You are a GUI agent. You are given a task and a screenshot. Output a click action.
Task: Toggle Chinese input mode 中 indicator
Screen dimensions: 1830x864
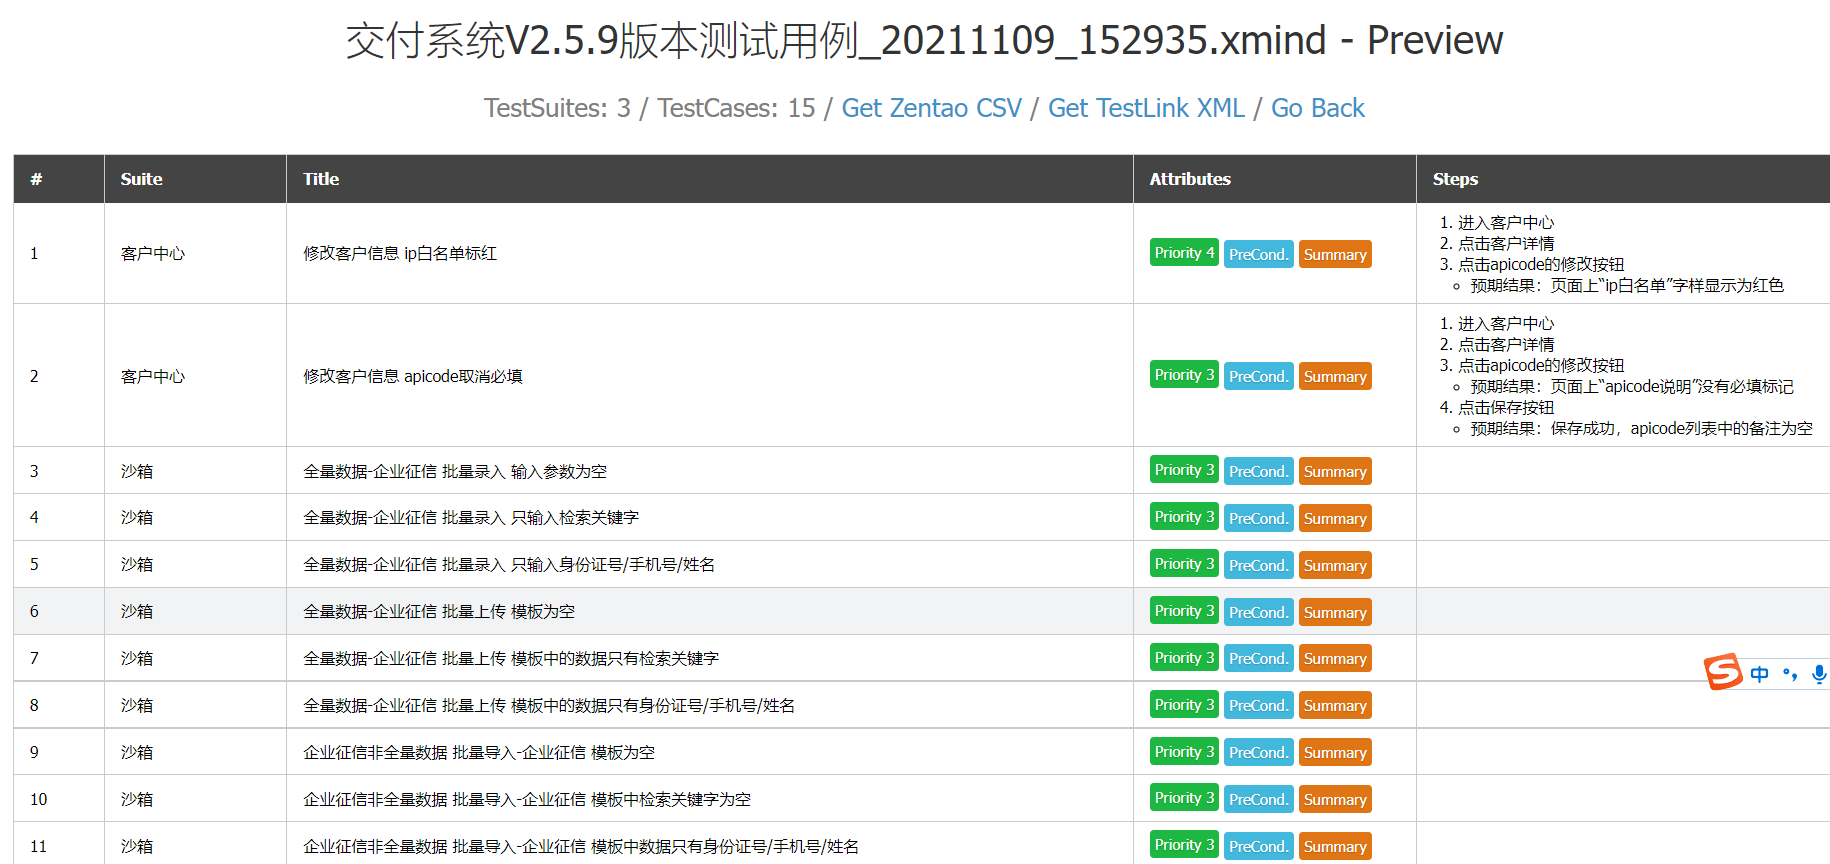[x=1760, y=674]
